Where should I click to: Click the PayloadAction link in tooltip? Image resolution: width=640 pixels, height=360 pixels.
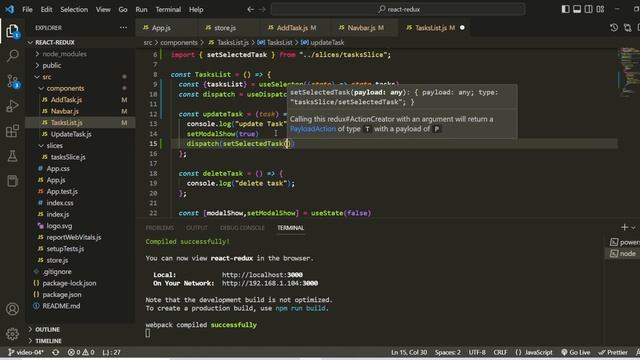coord(313,129)
